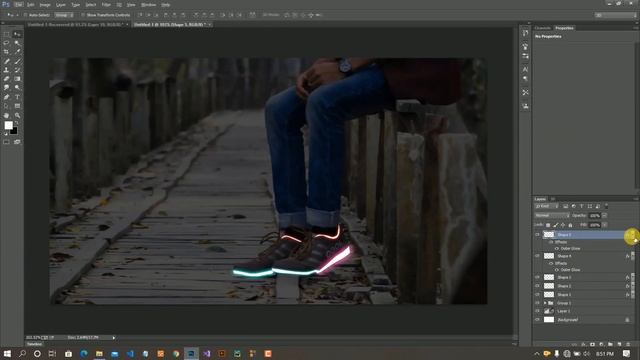Open the File menu

coord(18,4)
